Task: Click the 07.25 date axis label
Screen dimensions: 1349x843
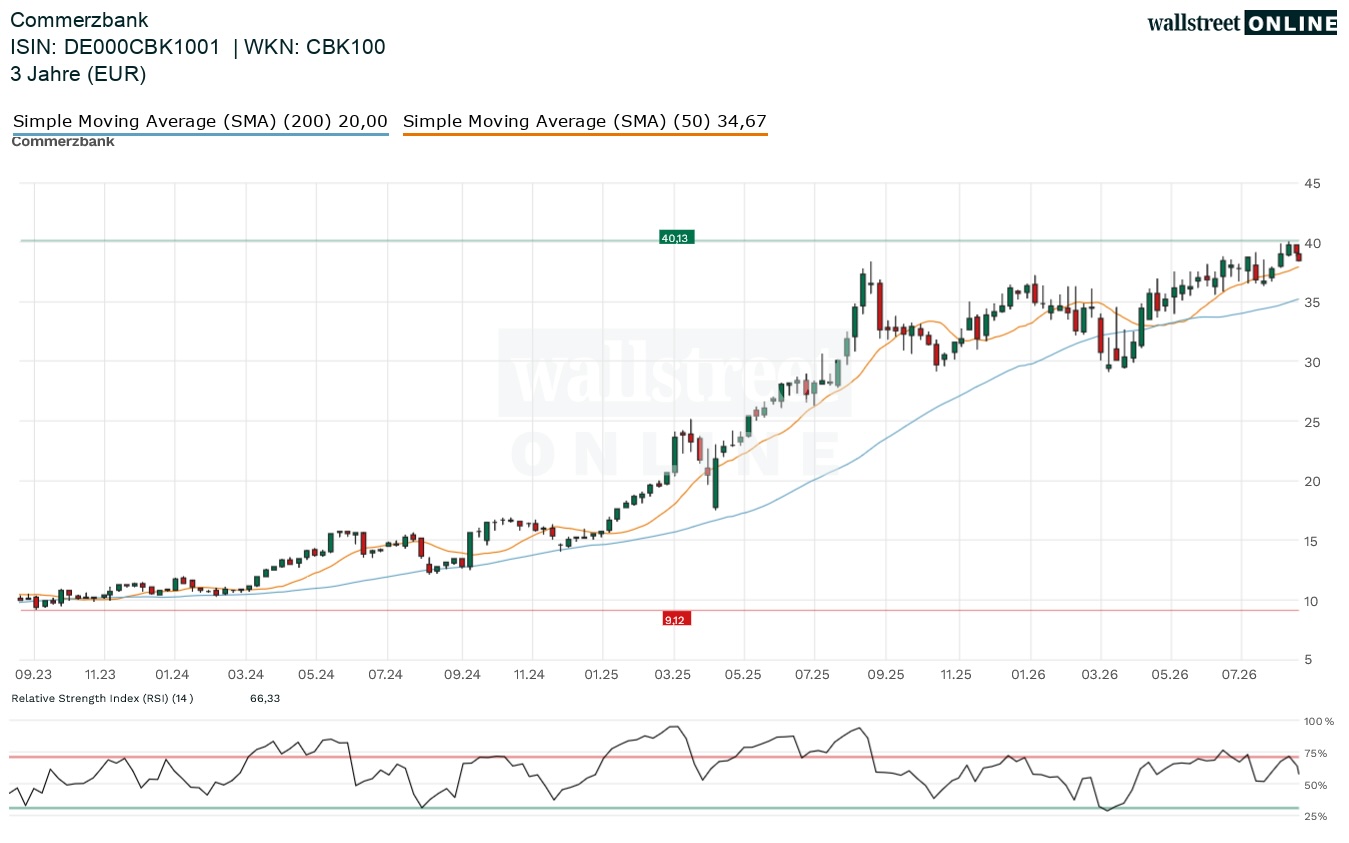Action: coord(812,675)
